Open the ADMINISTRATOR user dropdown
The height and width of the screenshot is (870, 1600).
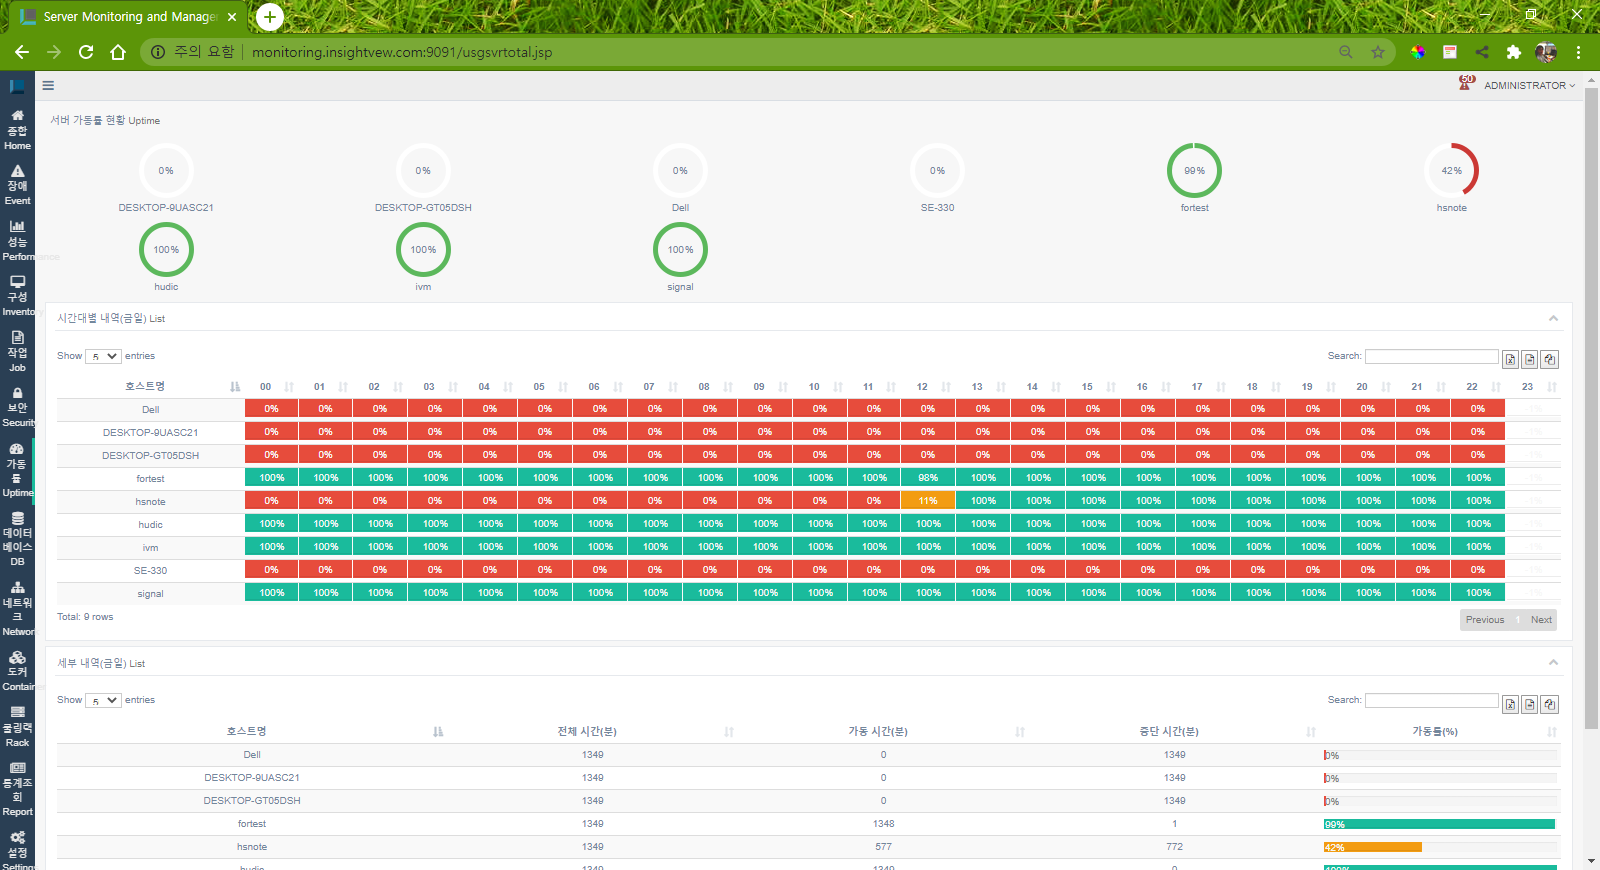point(1528,86)
